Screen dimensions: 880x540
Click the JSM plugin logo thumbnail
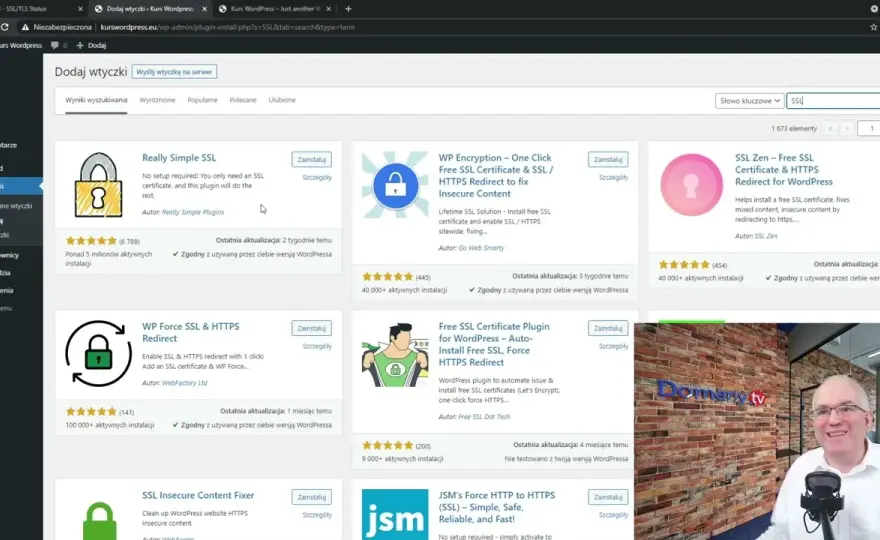point(395,514)
